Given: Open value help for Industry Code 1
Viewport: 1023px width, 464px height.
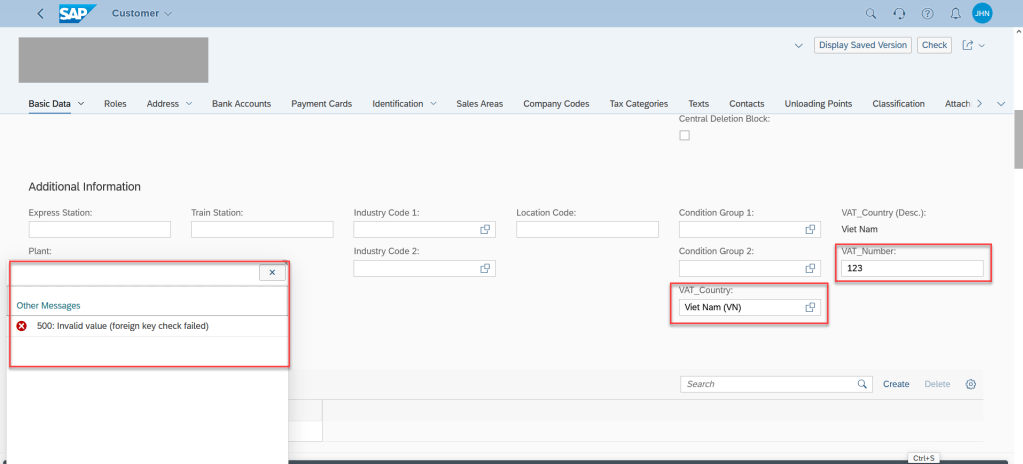Looking at the screenshot, I should (x=485, y=230).
